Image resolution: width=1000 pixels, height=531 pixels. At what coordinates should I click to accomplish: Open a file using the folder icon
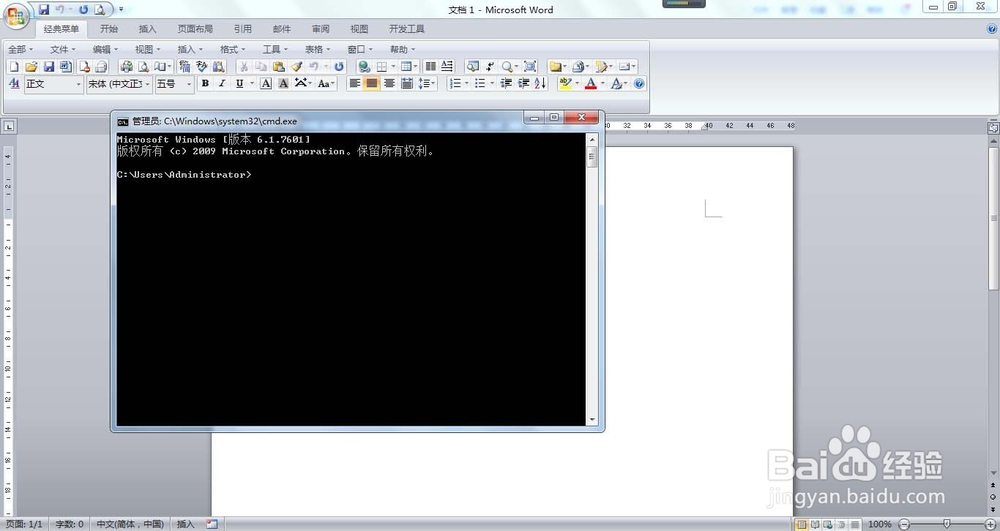point(31,66)
